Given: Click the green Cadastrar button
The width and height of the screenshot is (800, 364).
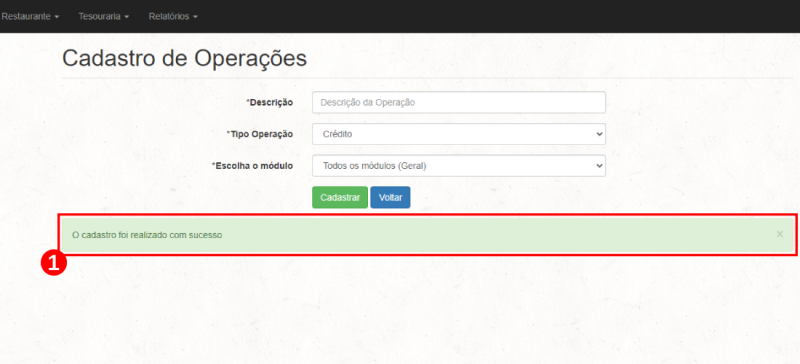Looking at the screenshot, I should (x=340, y=198).
